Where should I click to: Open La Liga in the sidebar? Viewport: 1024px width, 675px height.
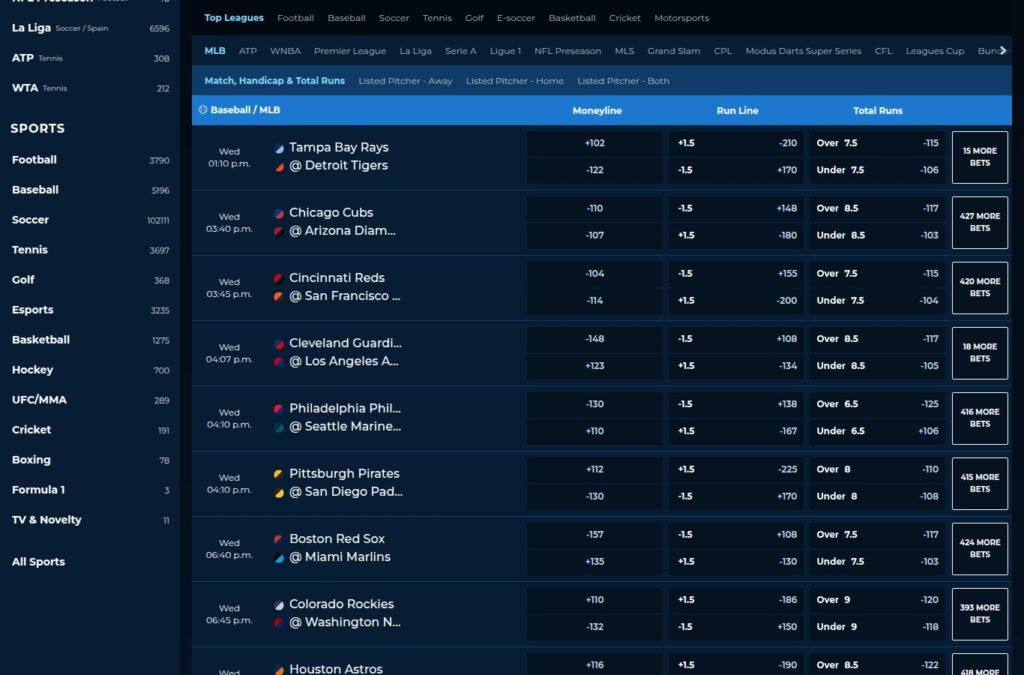90,28
